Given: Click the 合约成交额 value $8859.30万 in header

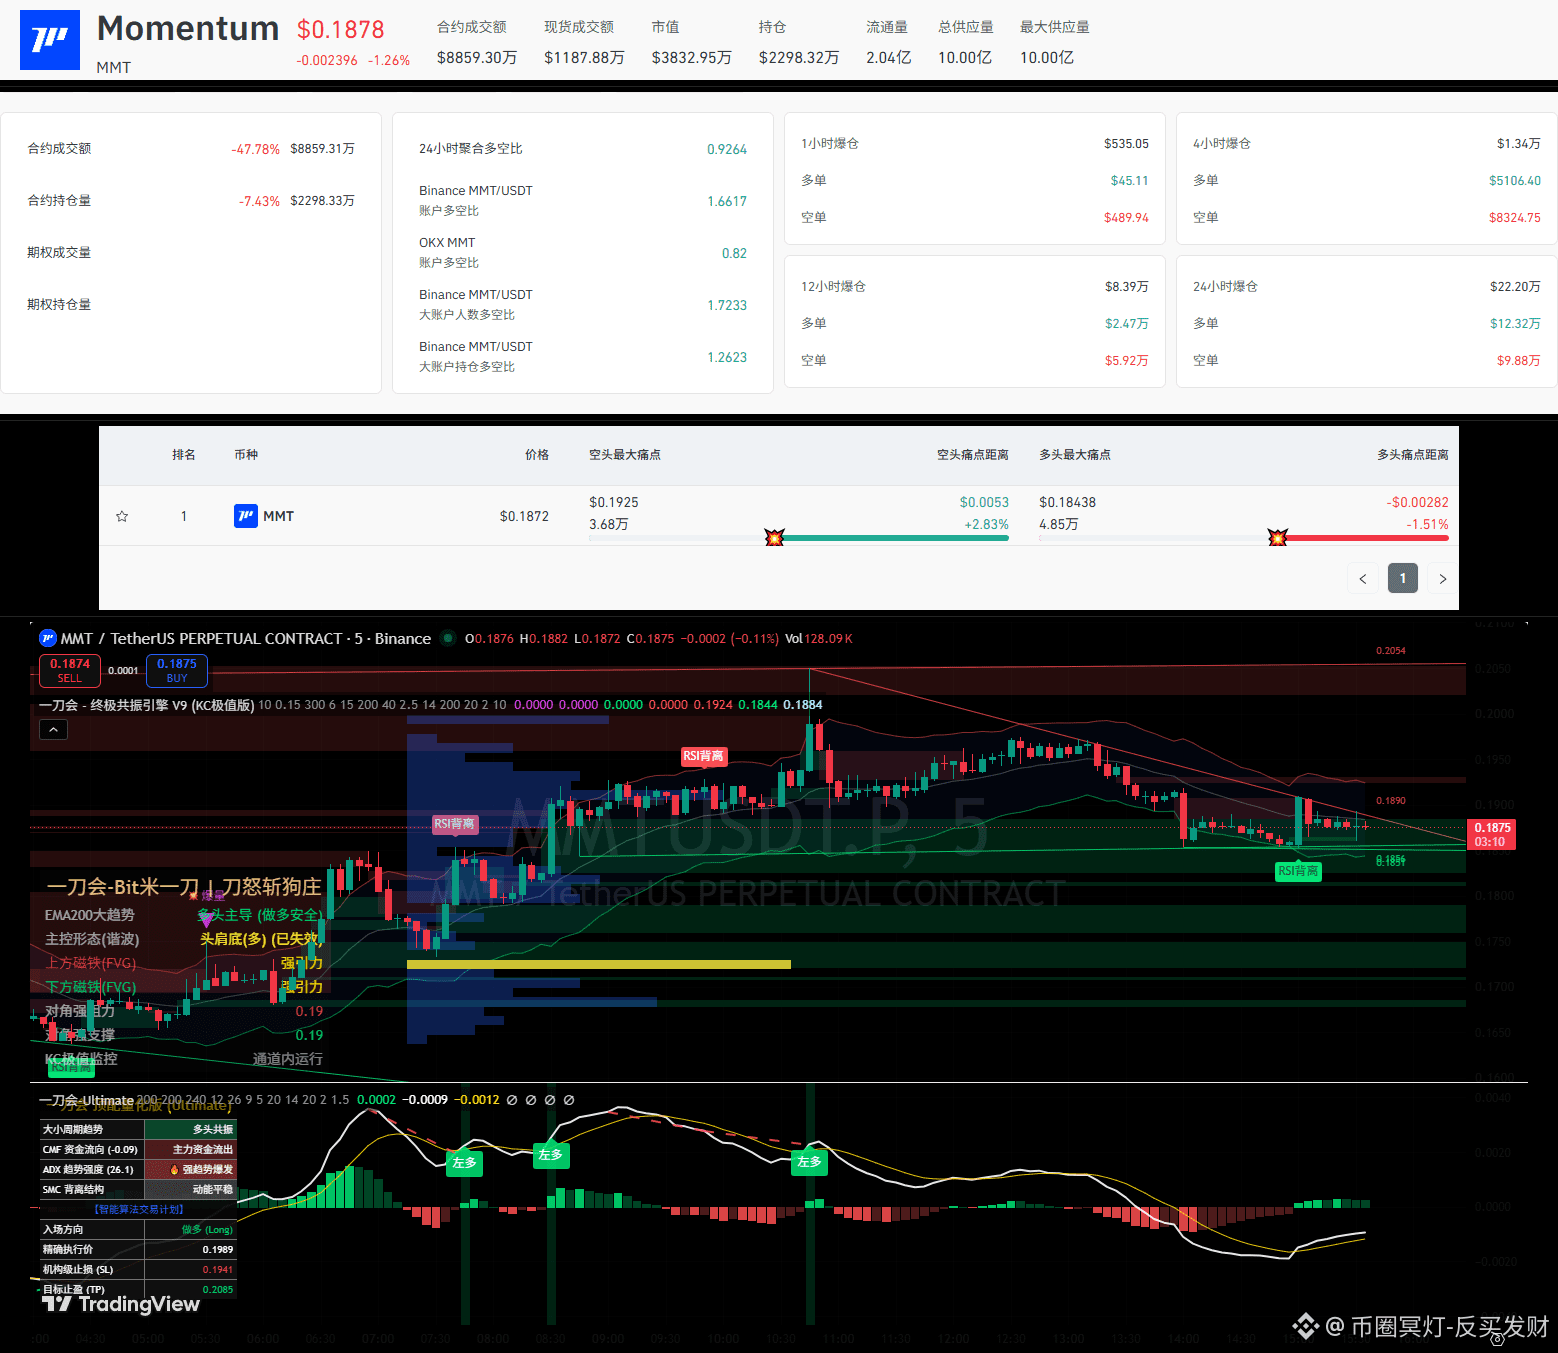Looking at the screenshot, I should click(477, 58).
